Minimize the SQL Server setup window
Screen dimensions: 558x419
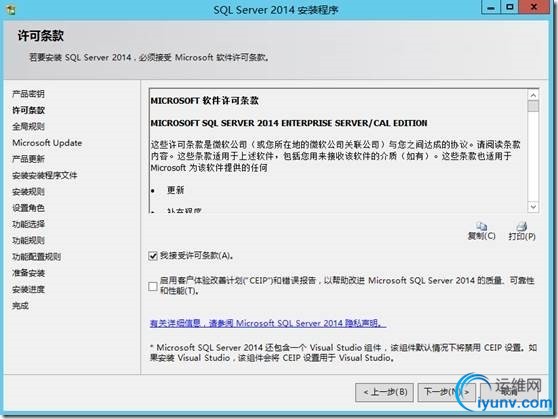click(491, 7)
